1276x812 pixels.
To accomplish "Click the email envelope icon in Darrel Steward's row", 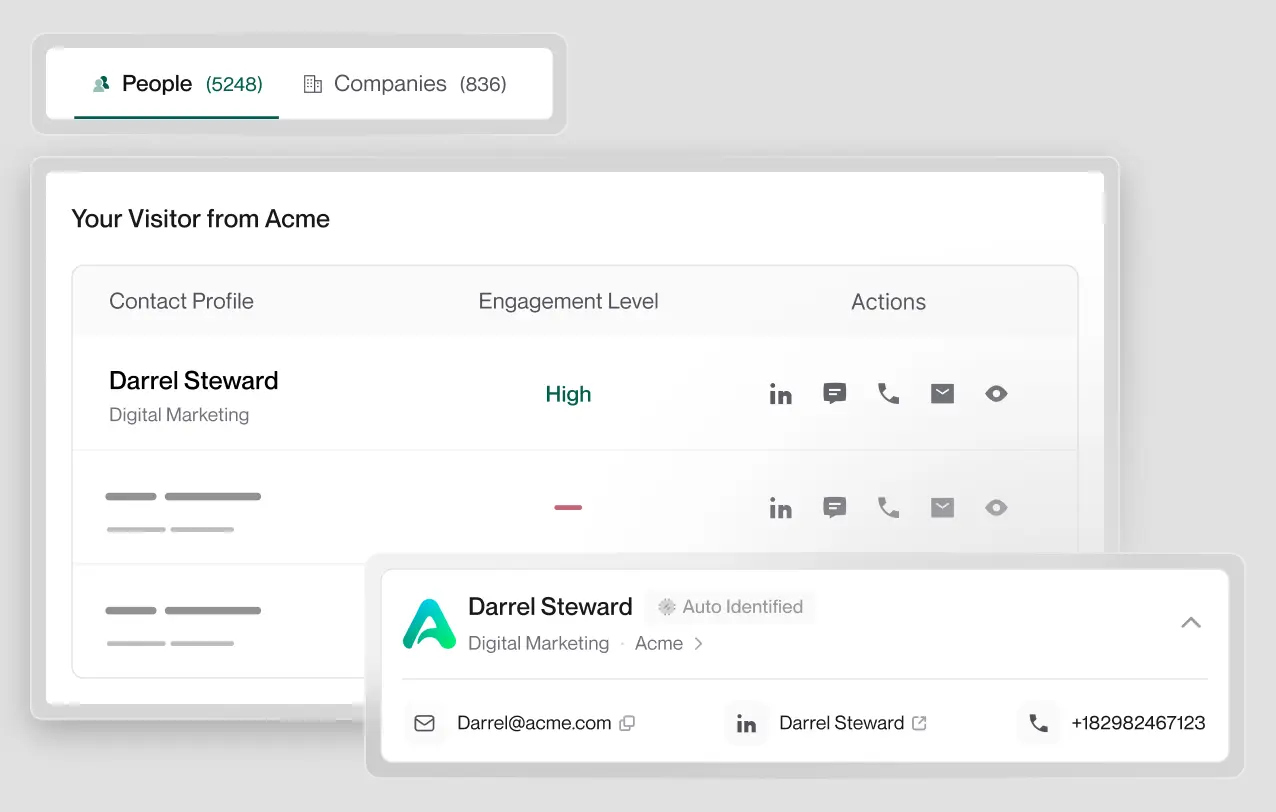I will [942, 394].
